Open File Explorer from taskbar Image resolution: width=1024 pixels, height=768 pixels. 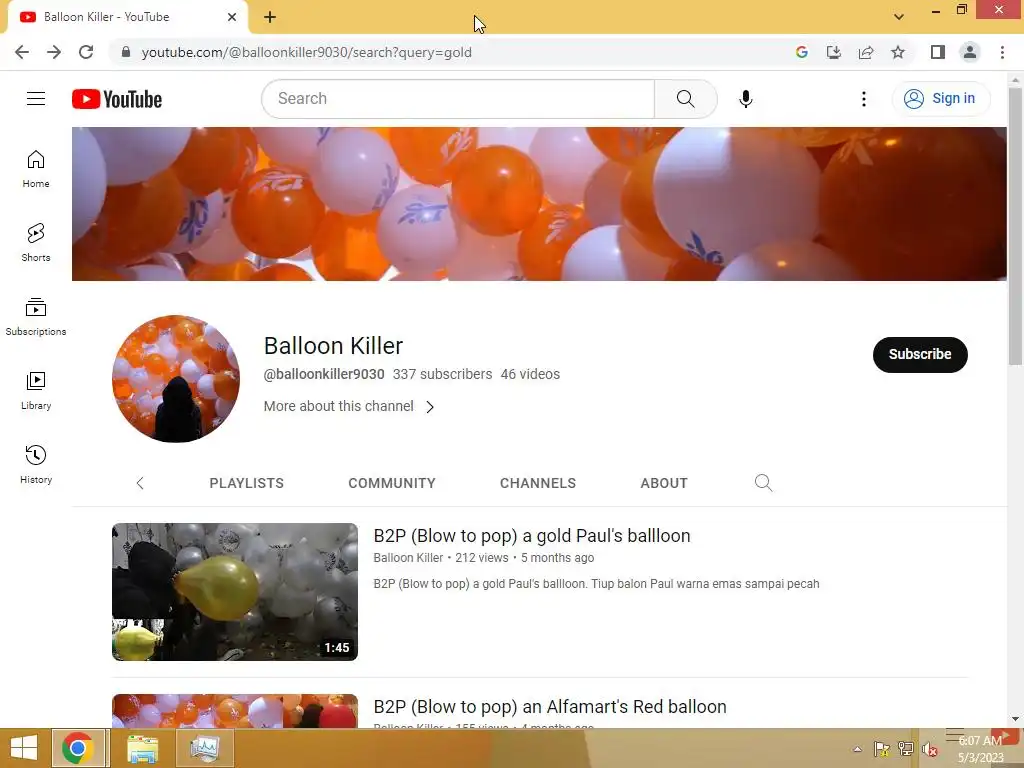click(x=142, y=748)
